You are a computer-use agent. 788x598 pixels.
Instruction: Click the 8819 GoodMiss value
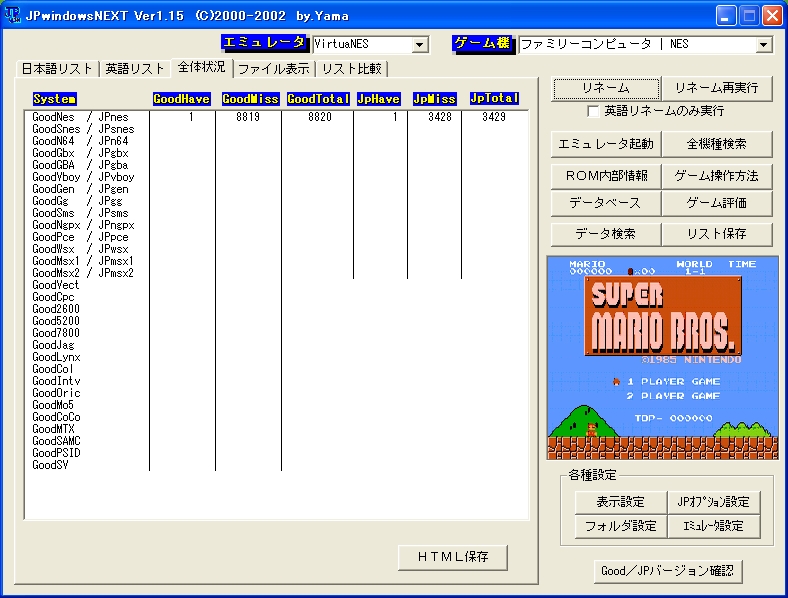coord(248,117)
